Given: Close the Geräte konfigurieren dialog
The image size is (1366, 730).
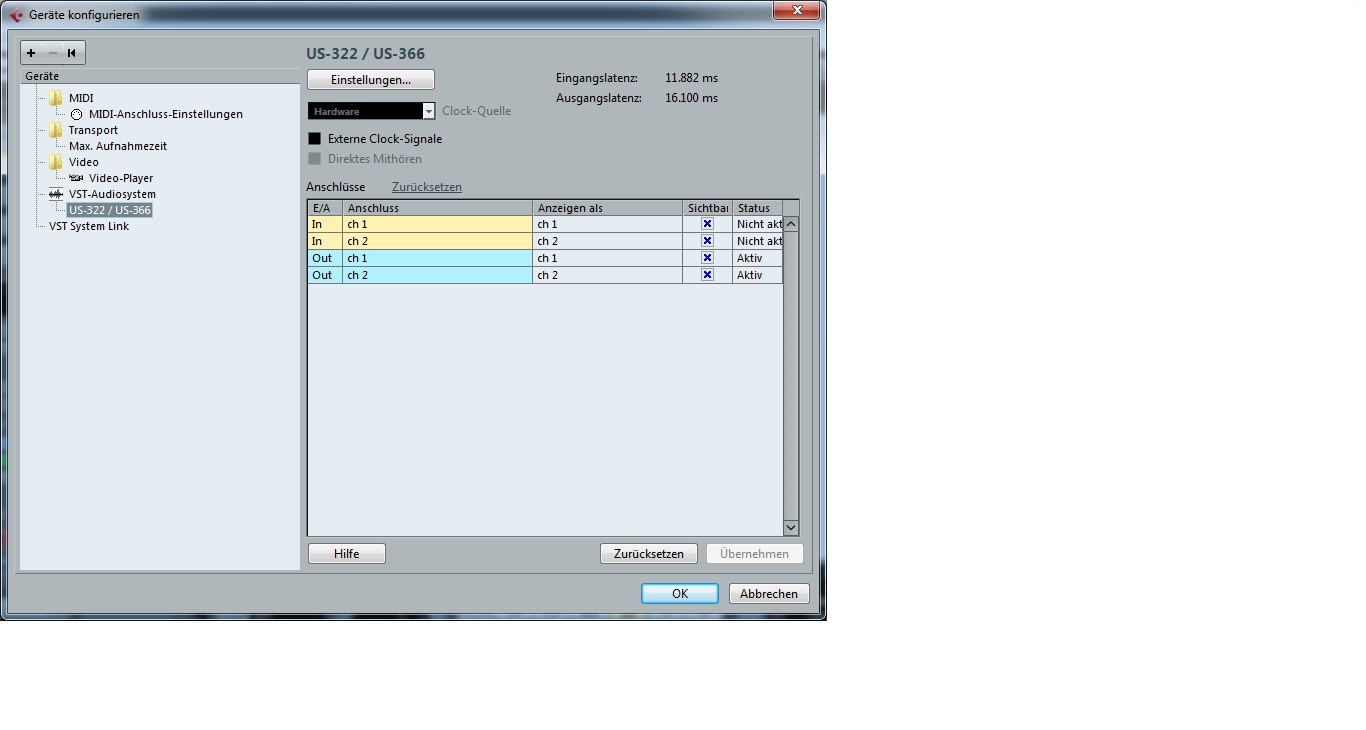Looking at the screenshot, I should pyautogui.click(x=797, y=10).
